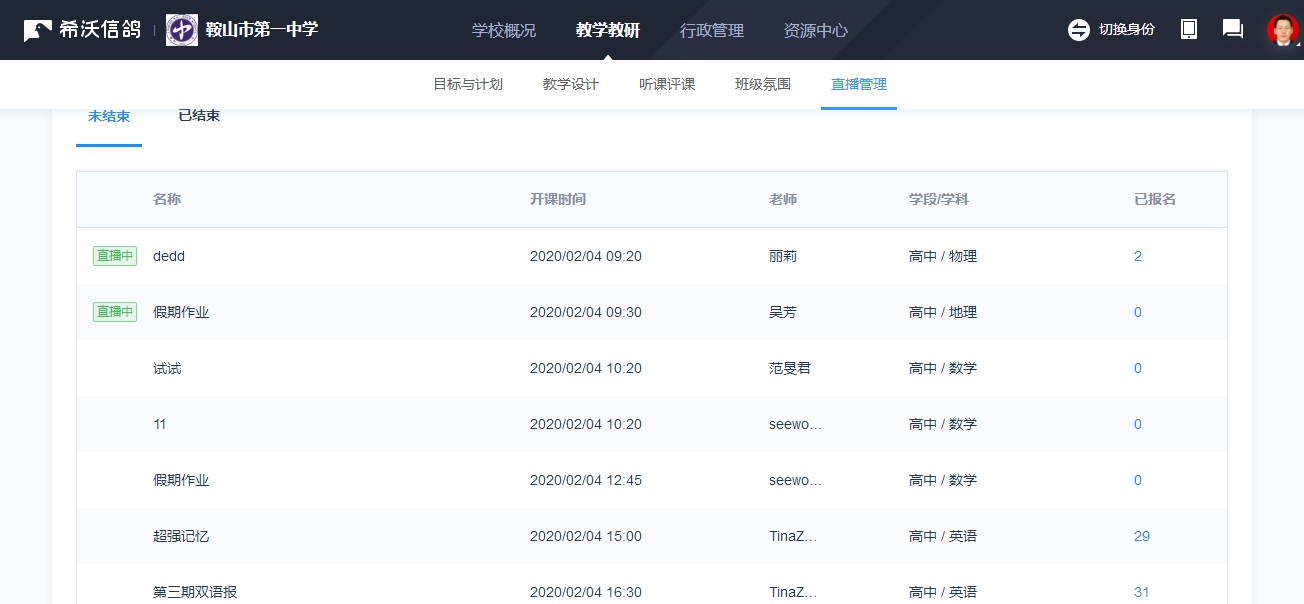The image size is (1304, 604).
Task: Click 高中 / 地理 subject cell
Action: click(x=943, y=312)
